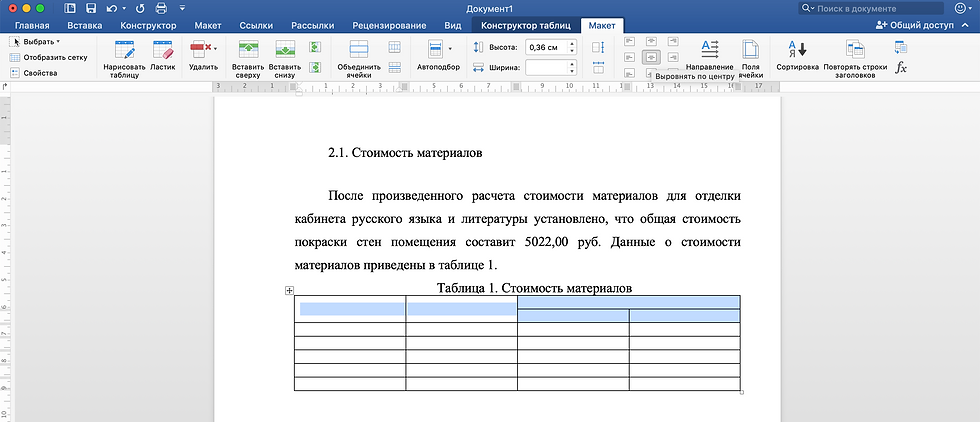Click the formula fx icon
This screenshot has height=422, width=980.
901,67
